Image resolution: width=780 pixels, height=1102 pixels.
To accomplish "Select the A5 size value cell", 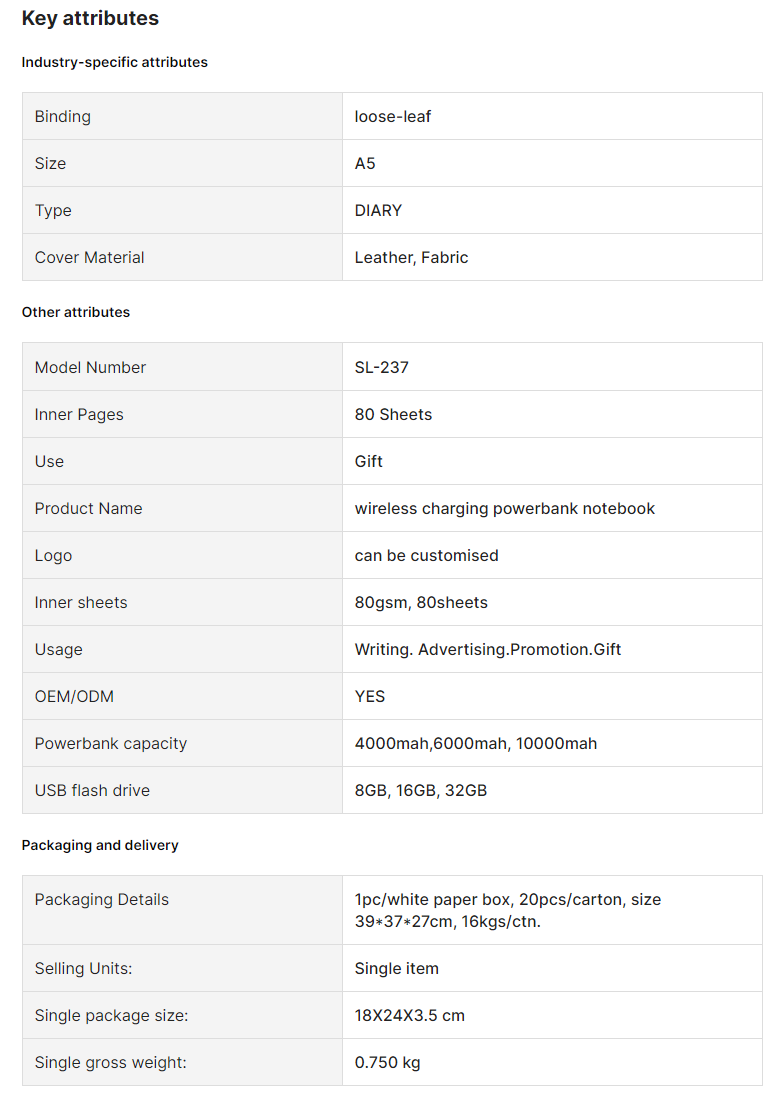I will (x=552, y=163).
